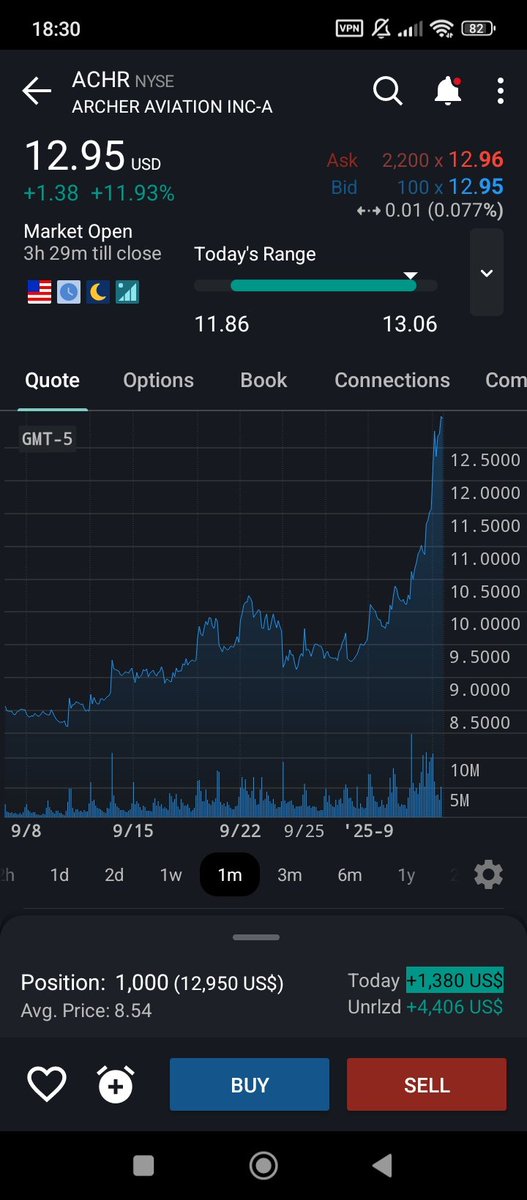Select the 3m chart range

point(290,875)
